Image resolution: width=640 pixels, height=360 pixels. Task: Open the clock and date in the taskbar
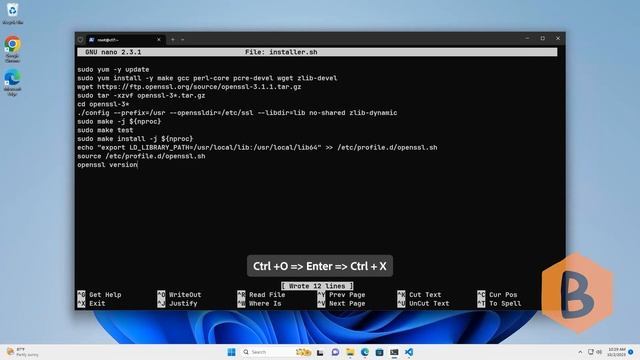coord(616,352)
